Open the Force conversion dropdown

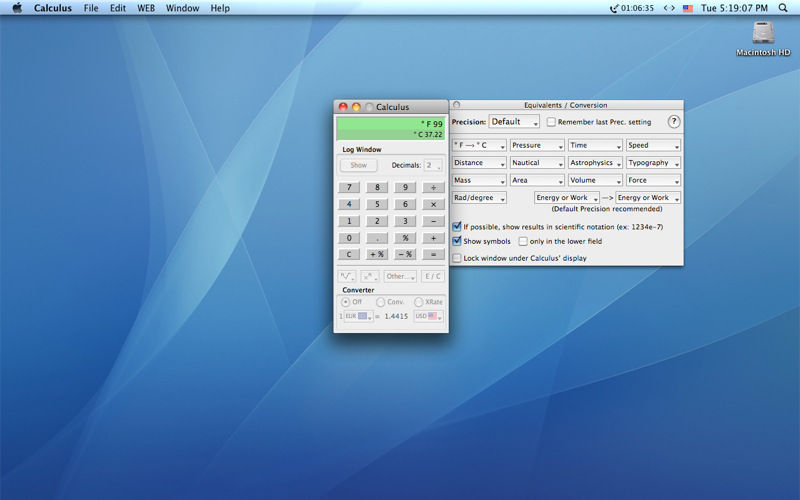click(653, 180)
